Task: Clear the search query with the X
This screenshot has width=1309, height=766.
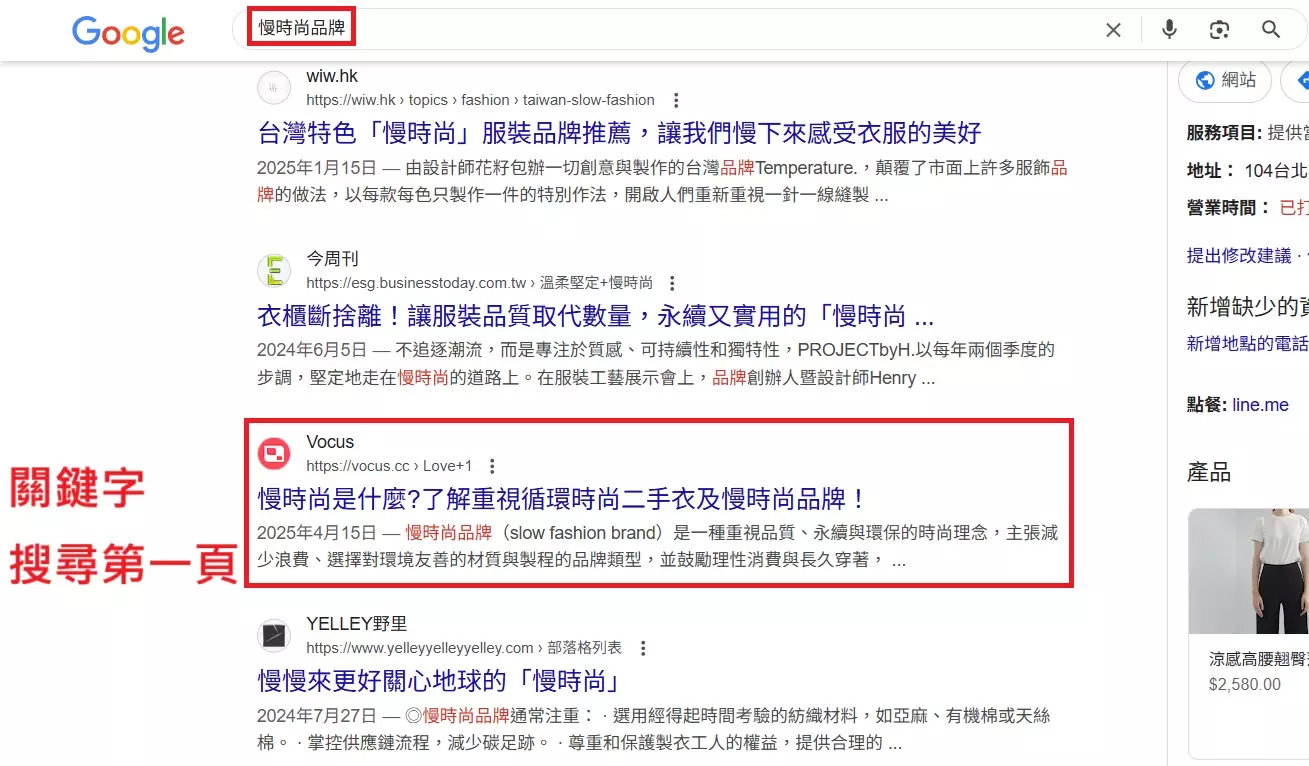Action: (1113, 30)
